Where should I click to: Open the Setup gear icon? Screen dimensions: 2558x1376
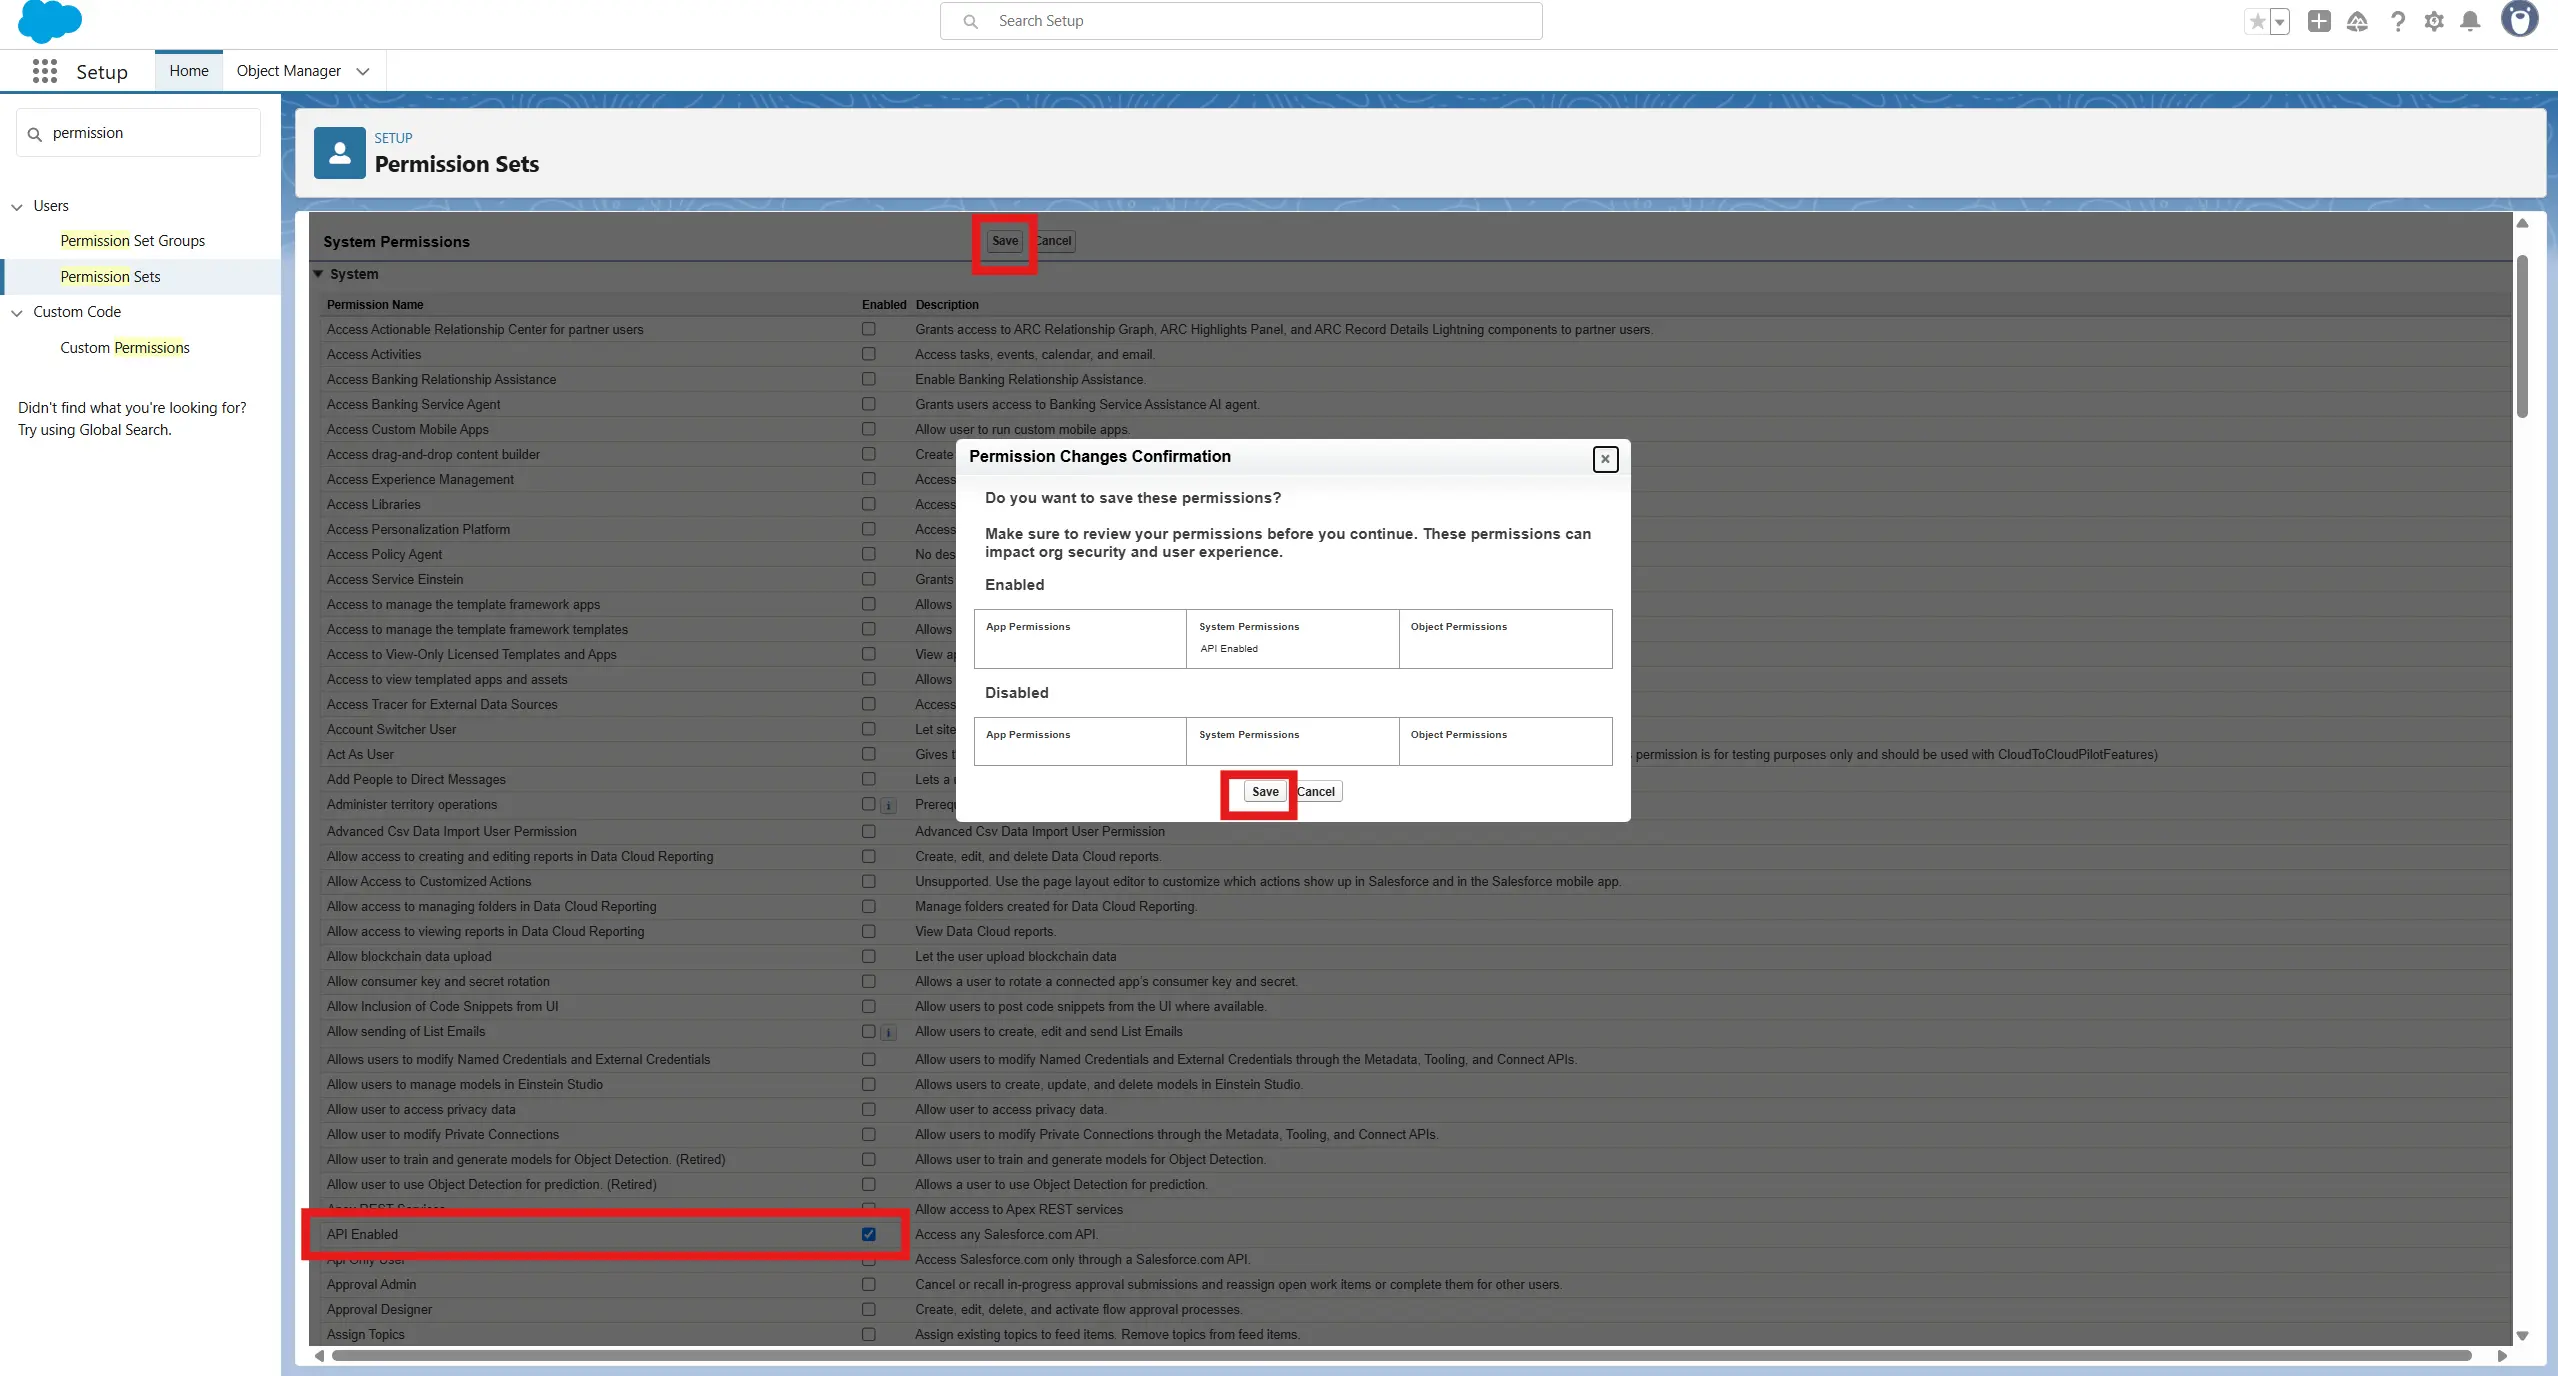2434,21
